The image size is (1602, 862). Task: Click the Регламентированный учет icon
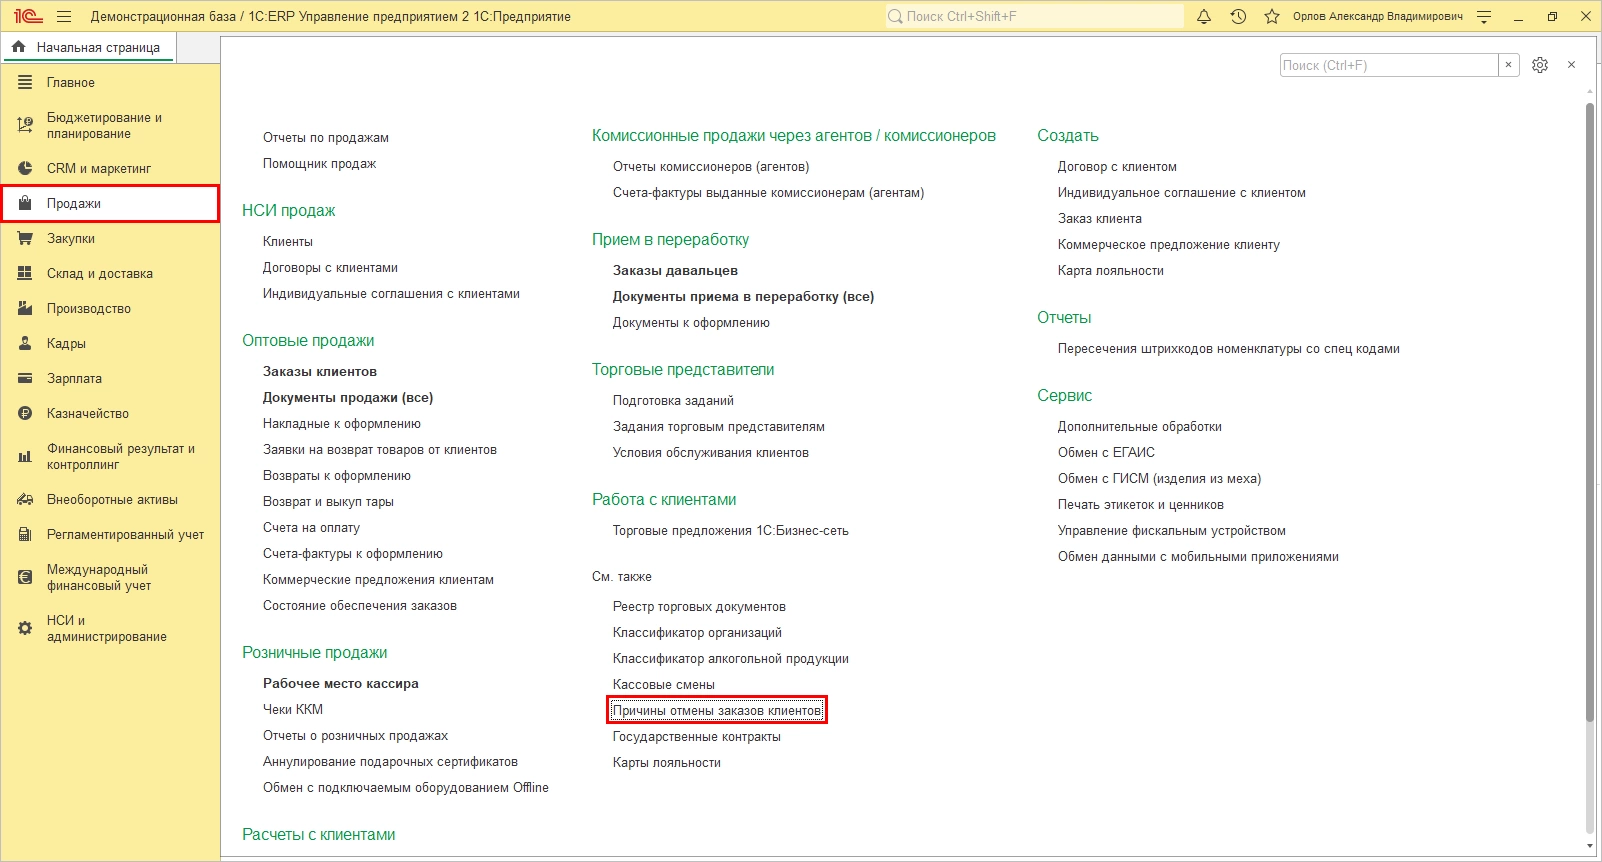(25, 534)
